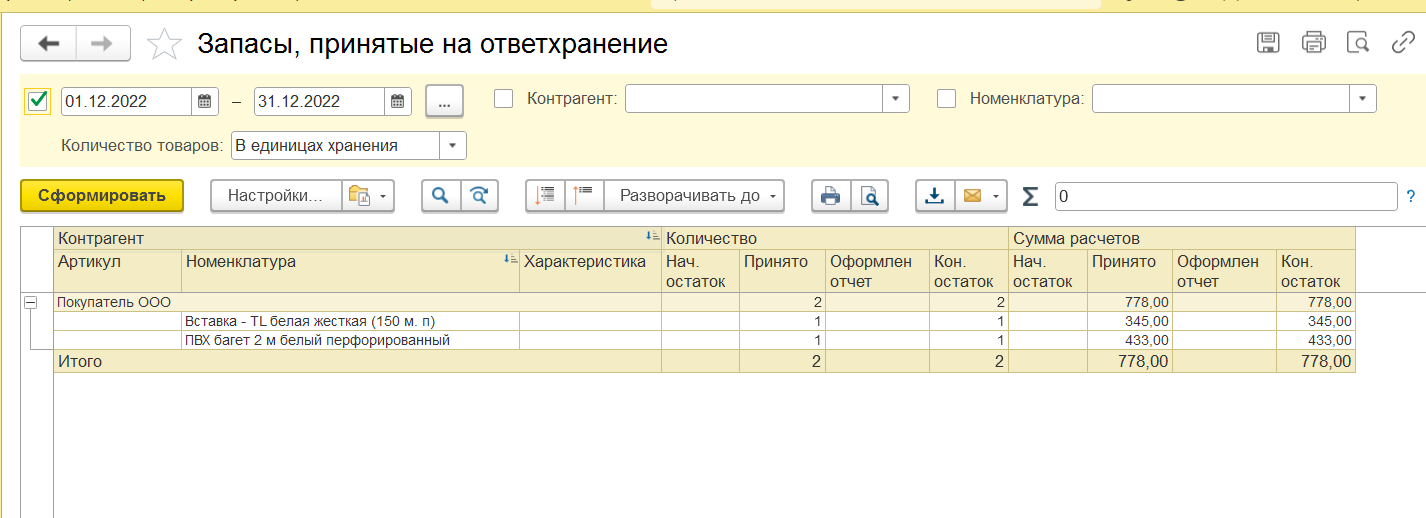
Task: Enable the Номенклатура filter checkbox
Action: 946,99
